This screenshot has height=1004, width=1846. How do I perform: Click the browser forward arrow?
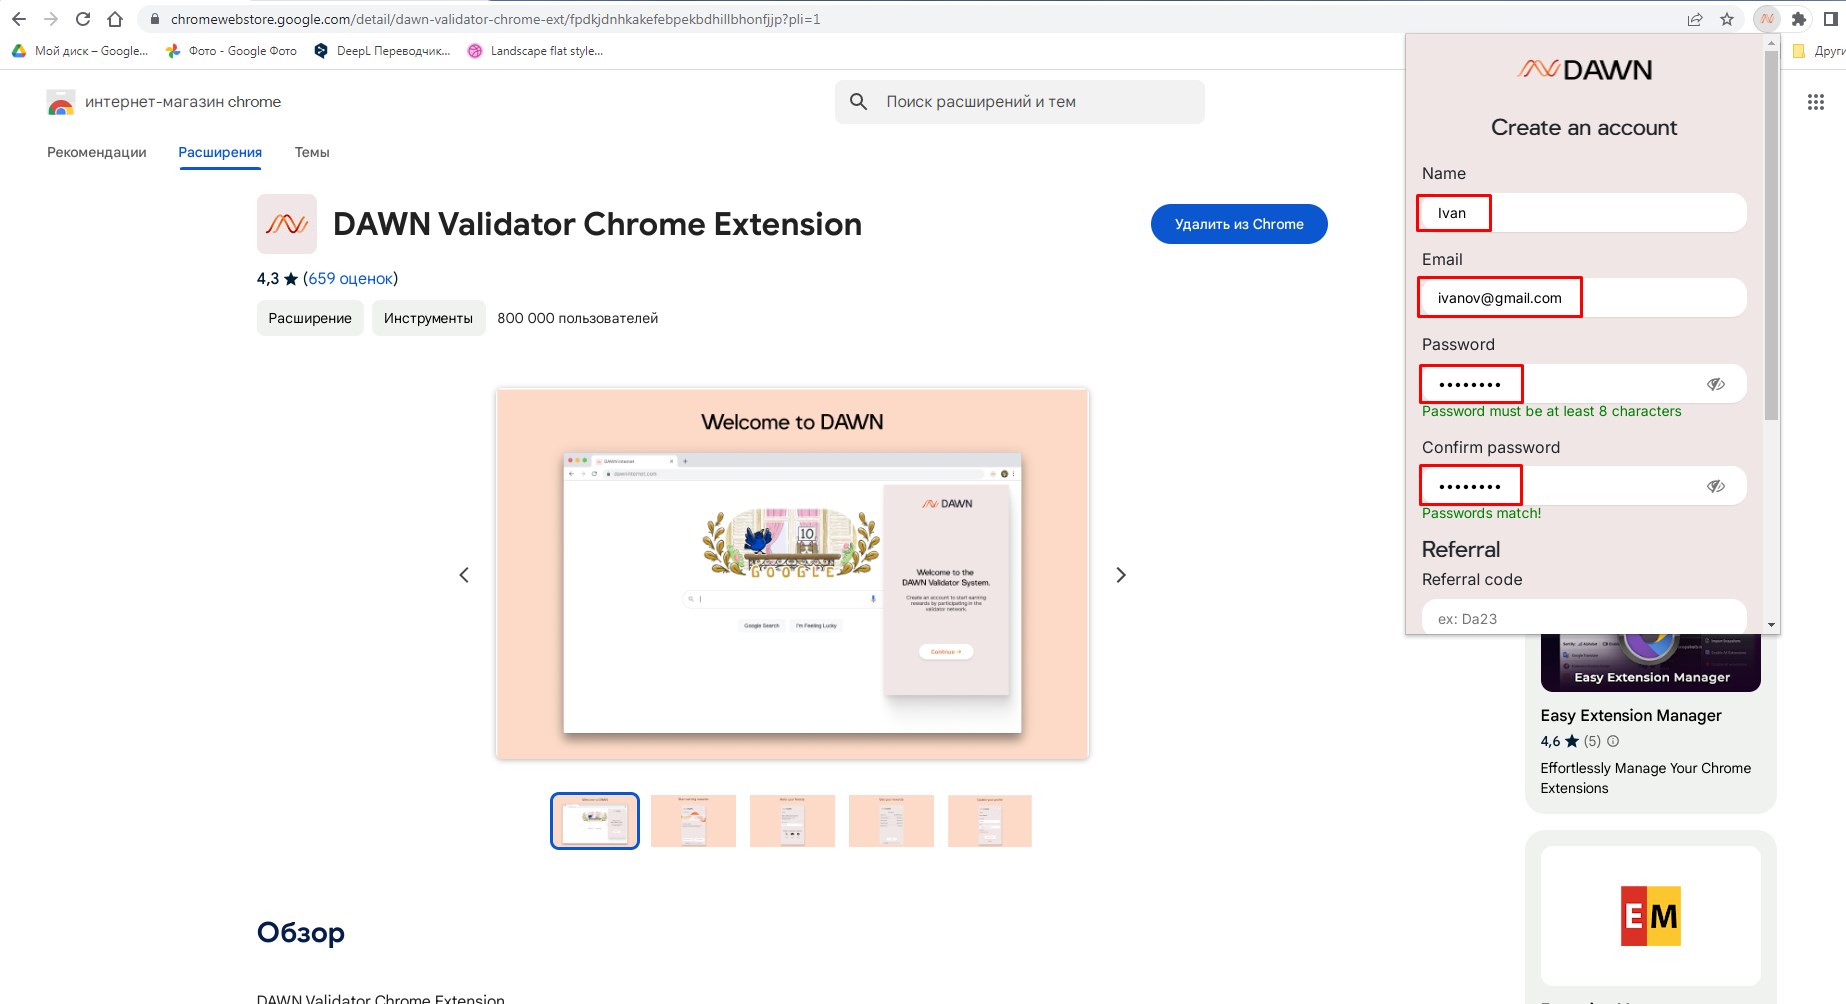[x=51, y=19]
